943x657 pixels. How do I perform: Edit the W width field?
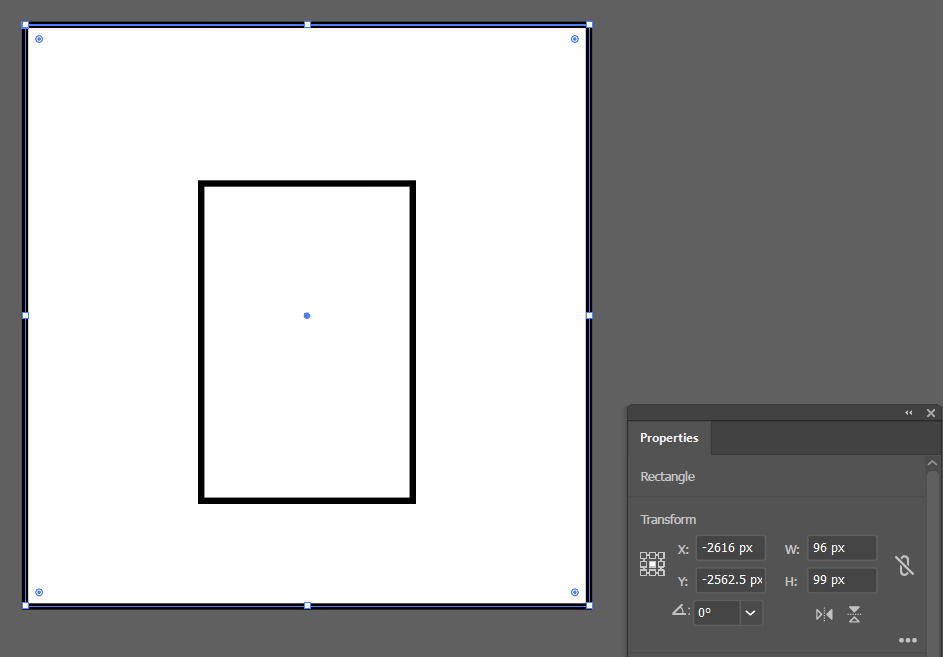pyautogui.click(x=842, y=548)
